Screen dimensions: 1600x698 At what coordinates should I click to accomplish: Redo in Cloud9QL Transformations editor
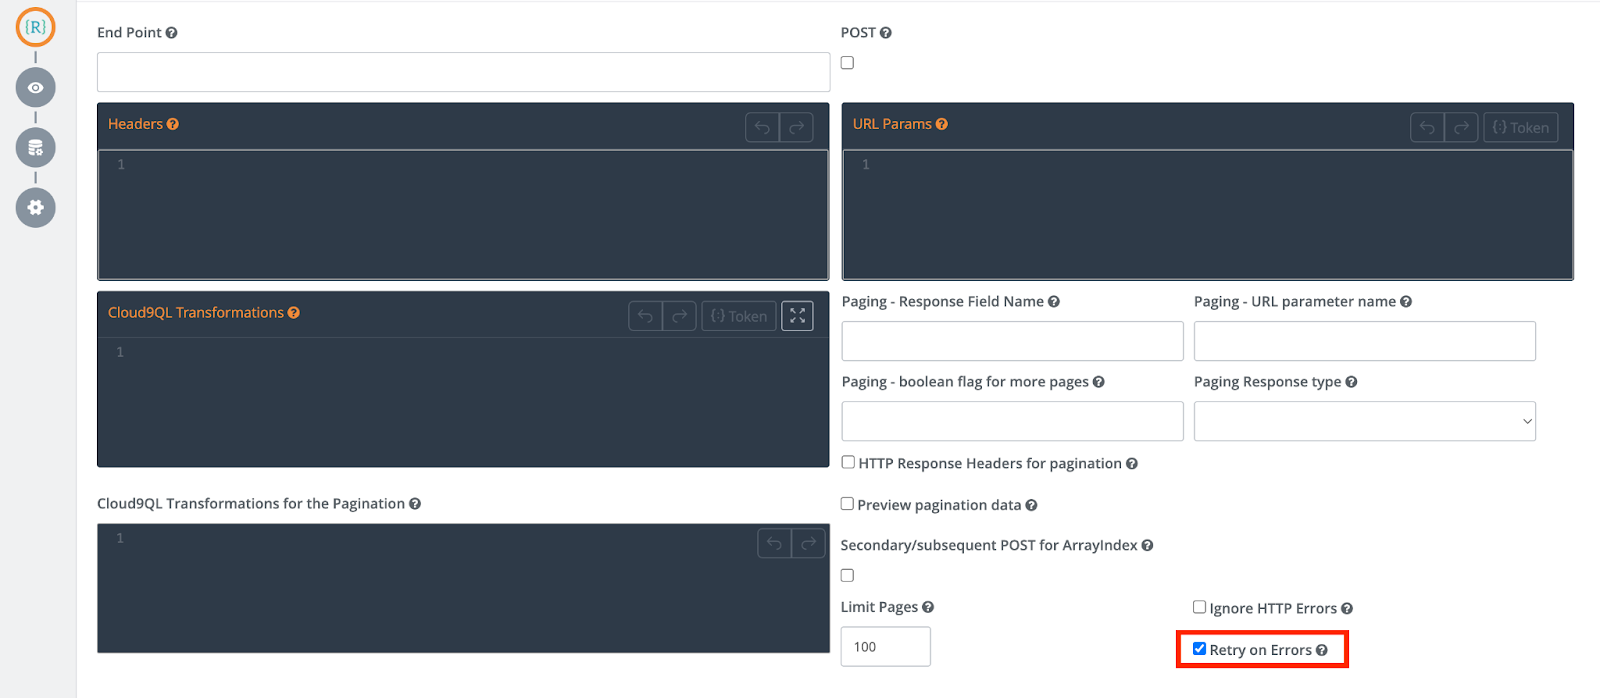point(679,316)
